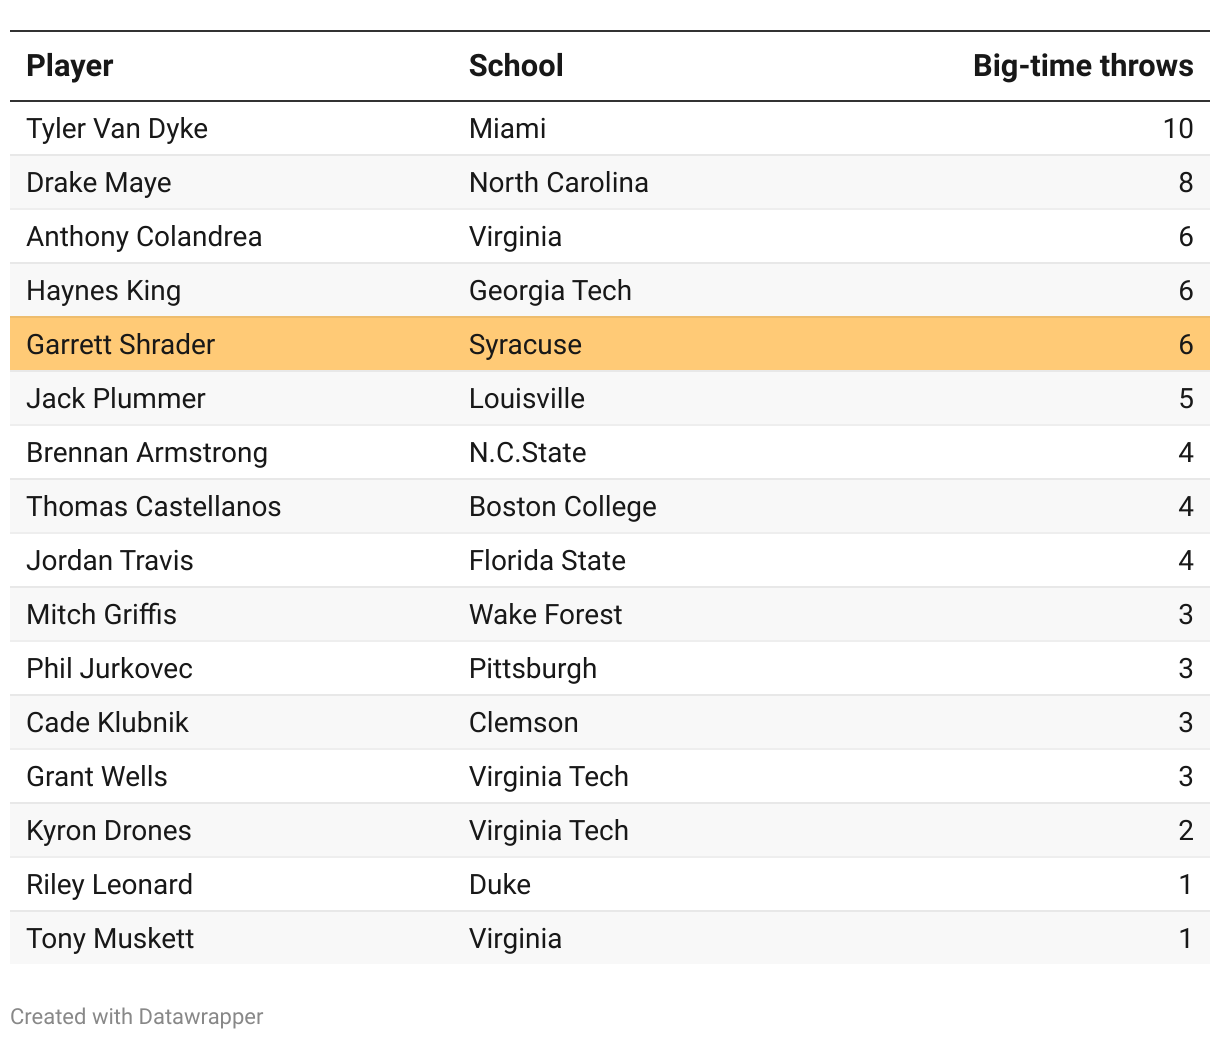The height and width of the screenshot is (1040, 1220).
Task: Select the highlighted Garrett Shrader row
Action: [609, 345]
